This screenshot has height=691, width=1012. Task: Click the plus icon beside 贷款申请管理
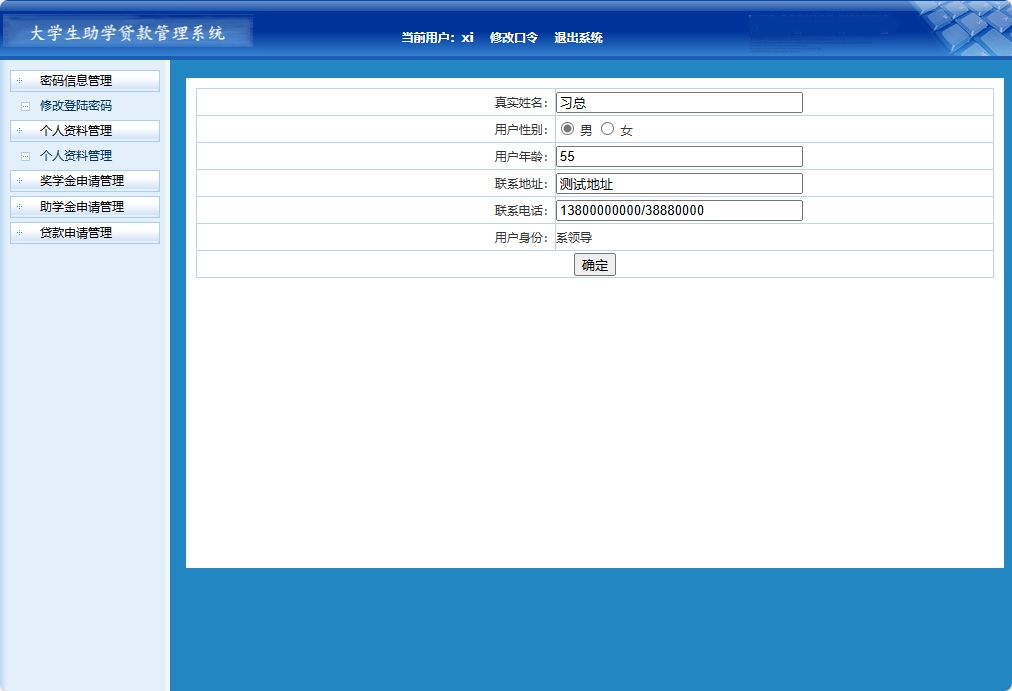[x=18, y=232]
